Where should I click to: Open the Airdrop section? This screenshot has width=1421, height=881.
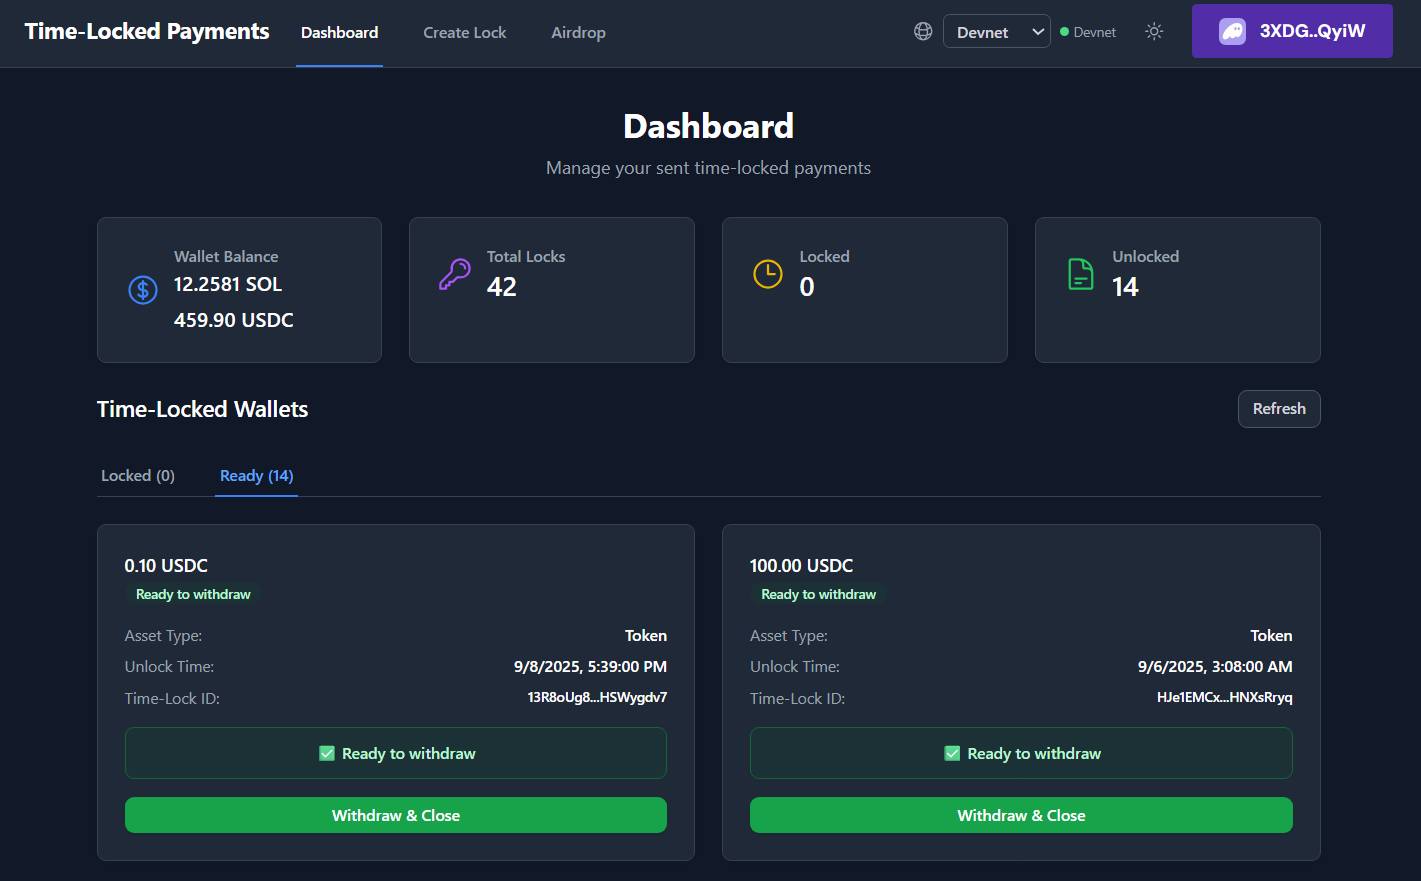tap(578, 32)
